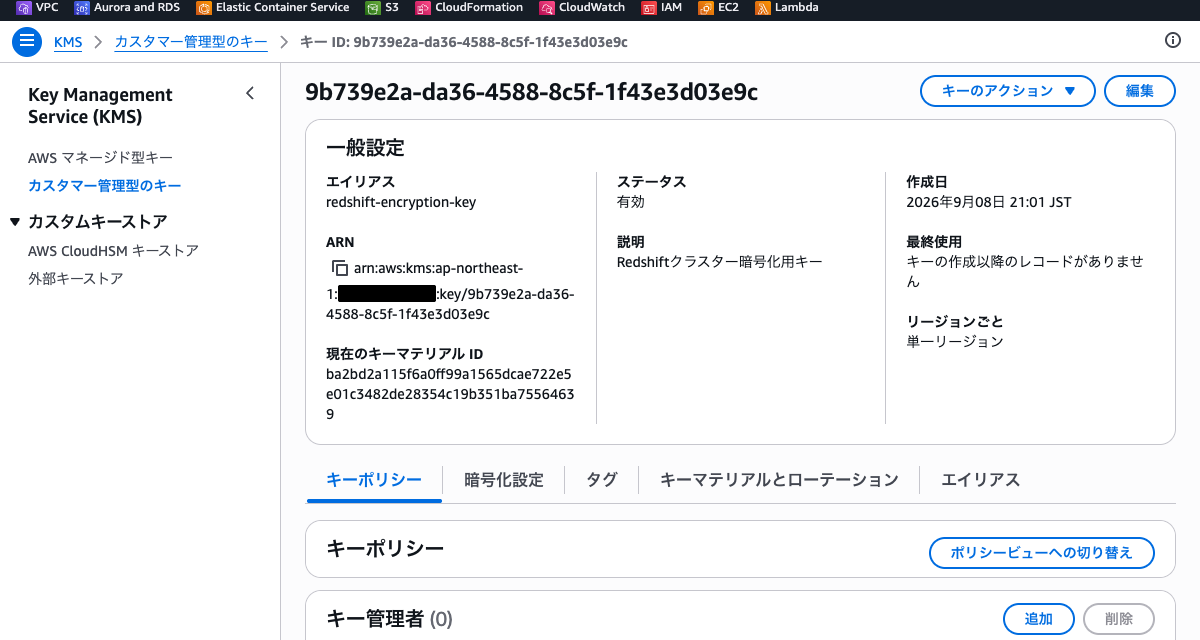
Task: Switch to キーマテリアルとローテーション tab
Action: pyautogui.click(x=779, y=480)
